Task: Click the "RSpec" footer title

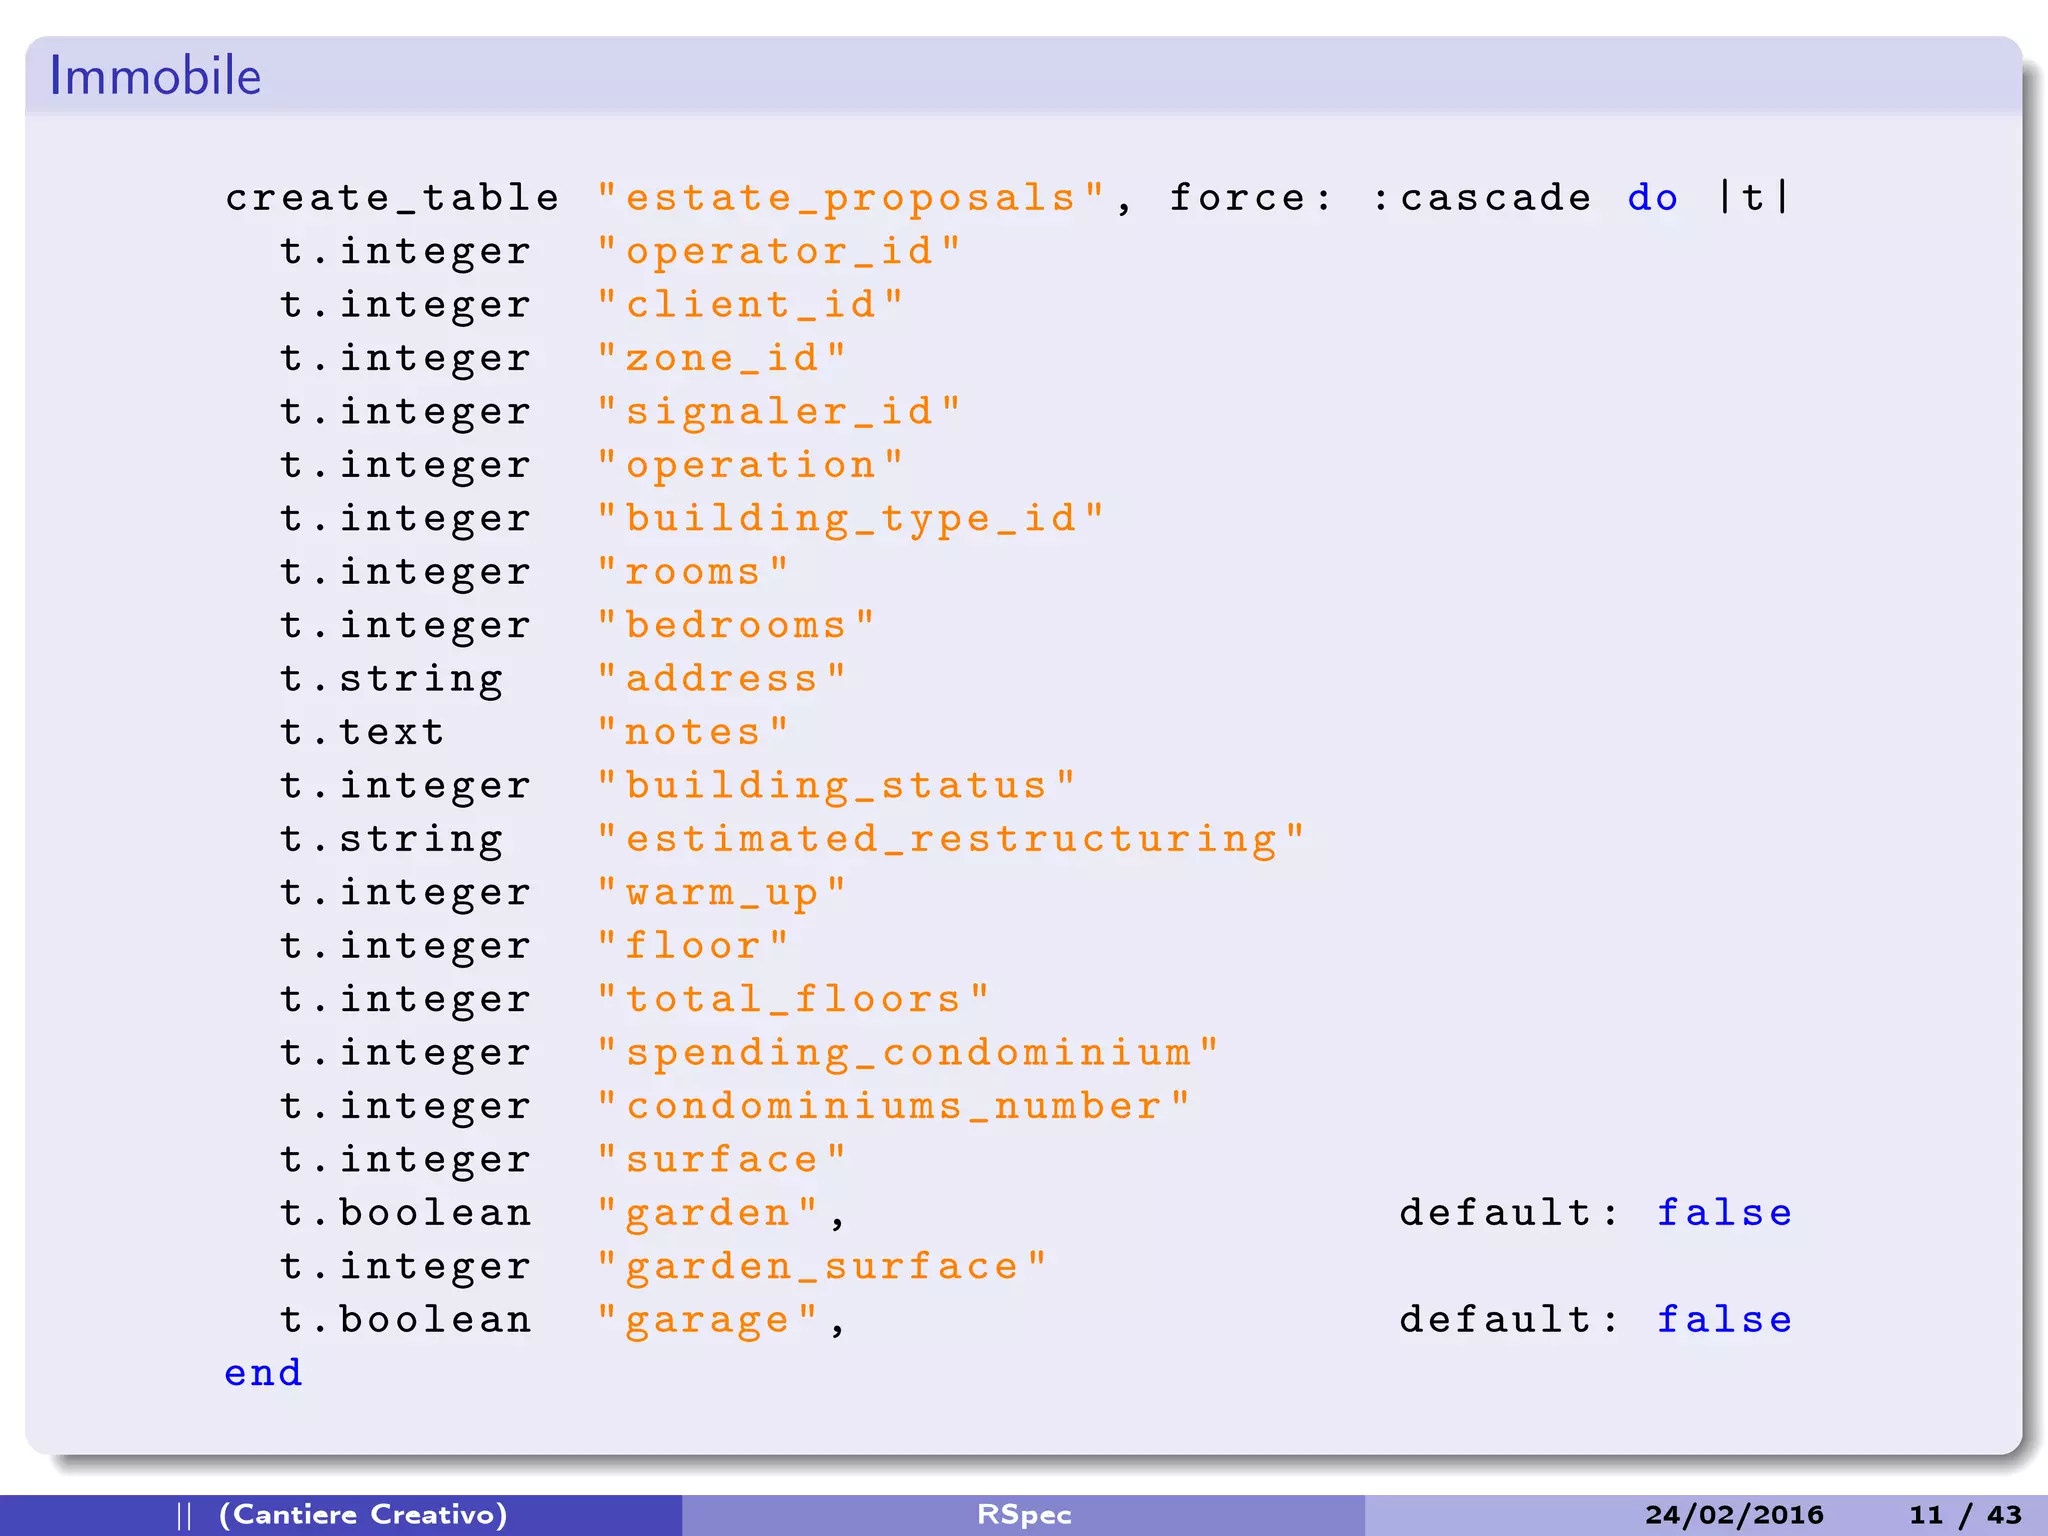Action: 1024,1515
